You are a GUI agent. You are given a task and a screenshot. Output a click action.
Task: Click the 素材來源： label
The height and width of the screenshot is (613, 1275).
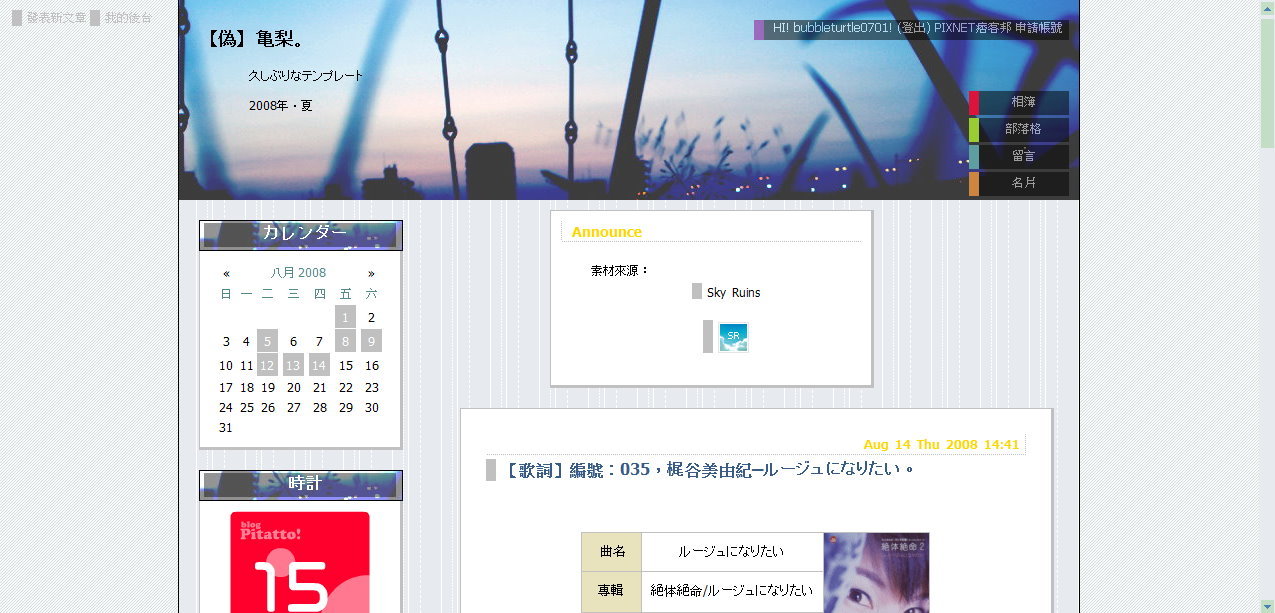[x=620, y=270]
